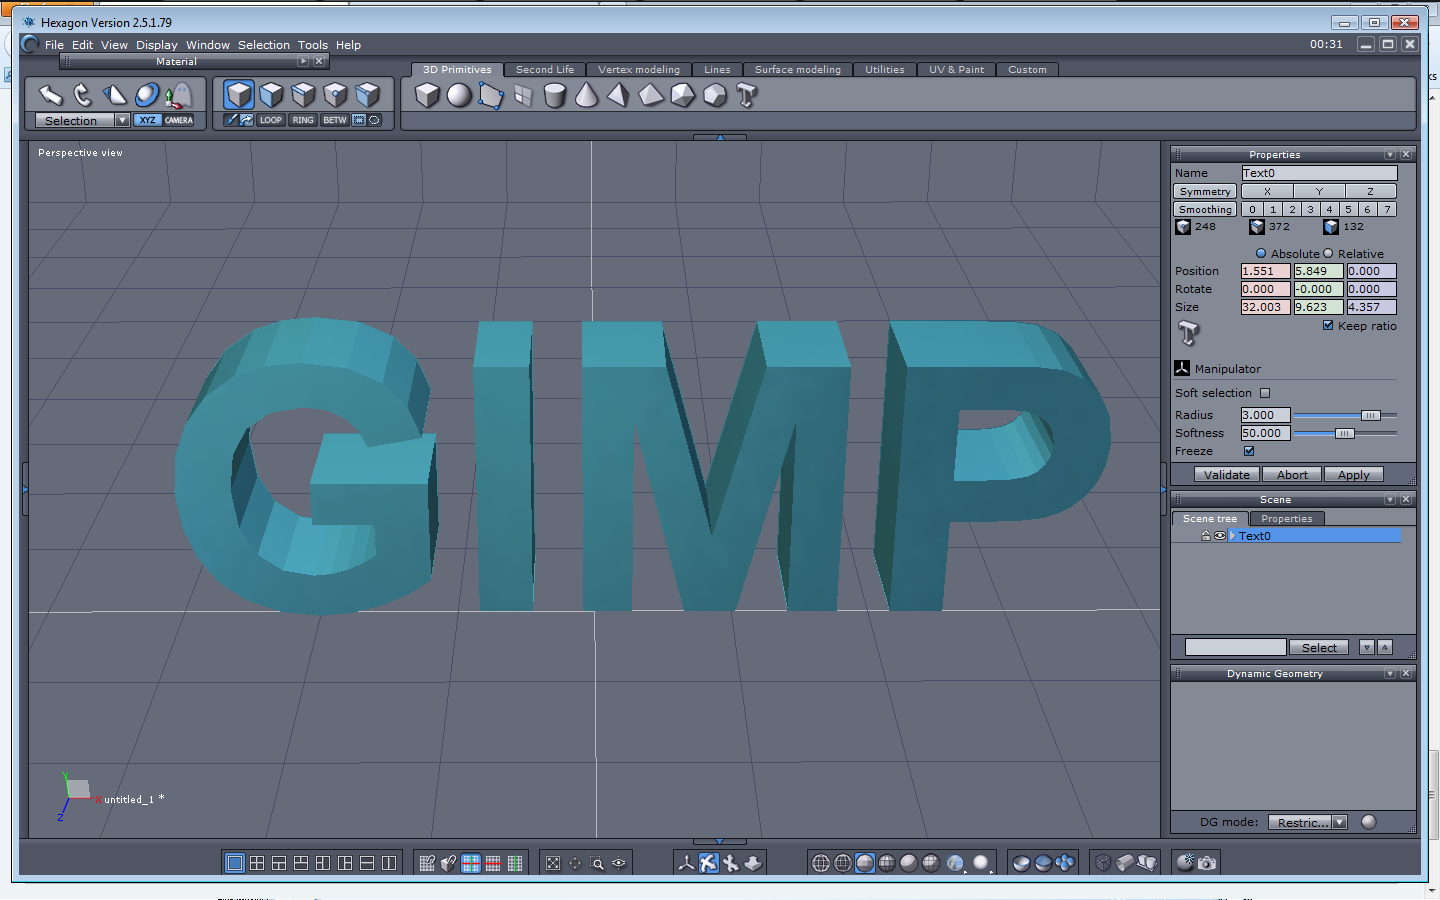Screen dimensions: 1440x900
Task: Create a Cone primitive
Action: 587,95
